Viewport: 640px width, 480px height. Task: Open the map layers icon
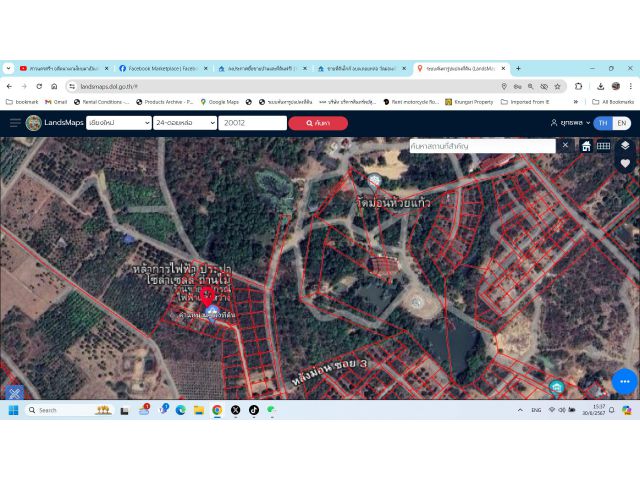625,145
